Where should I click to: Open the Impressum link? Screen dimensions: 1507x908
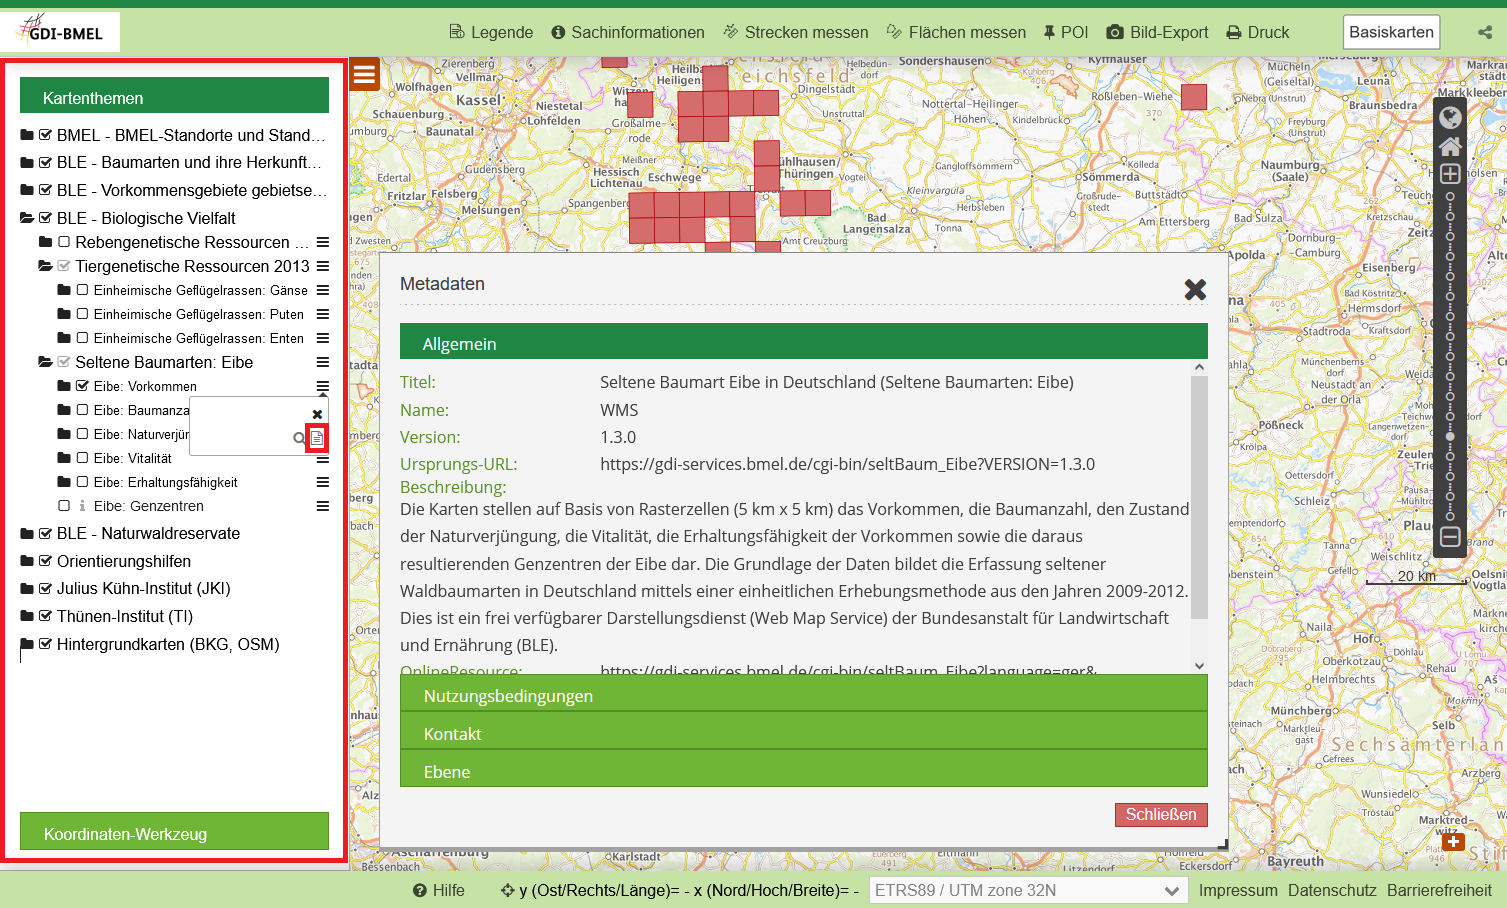point(1237,890)
